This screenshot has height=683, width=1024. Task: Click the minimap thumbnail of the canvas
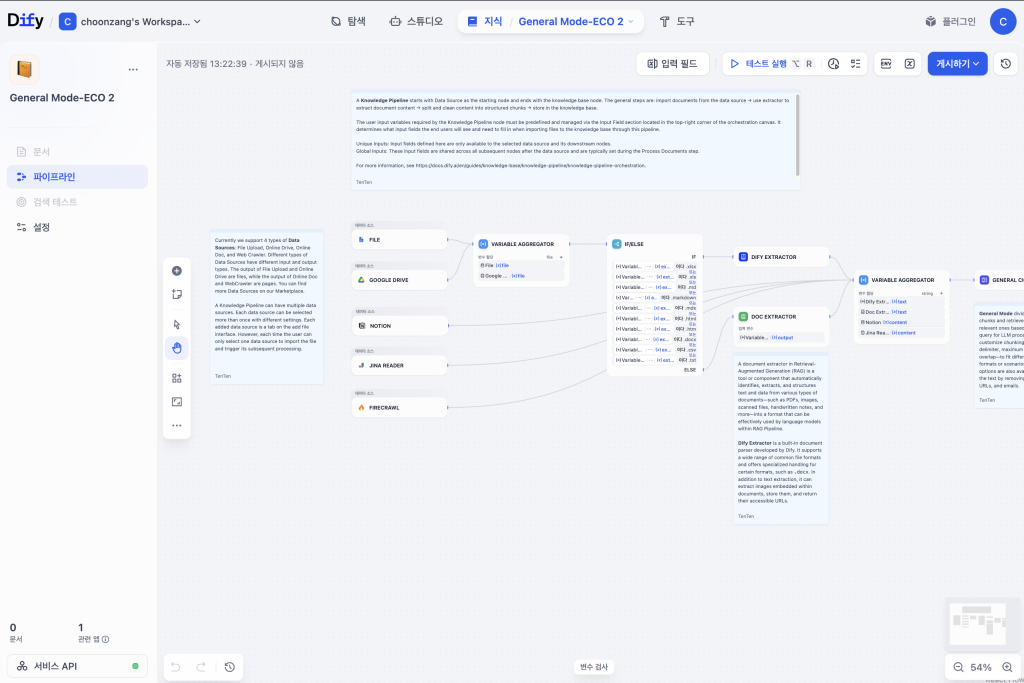tap(978, 623)
